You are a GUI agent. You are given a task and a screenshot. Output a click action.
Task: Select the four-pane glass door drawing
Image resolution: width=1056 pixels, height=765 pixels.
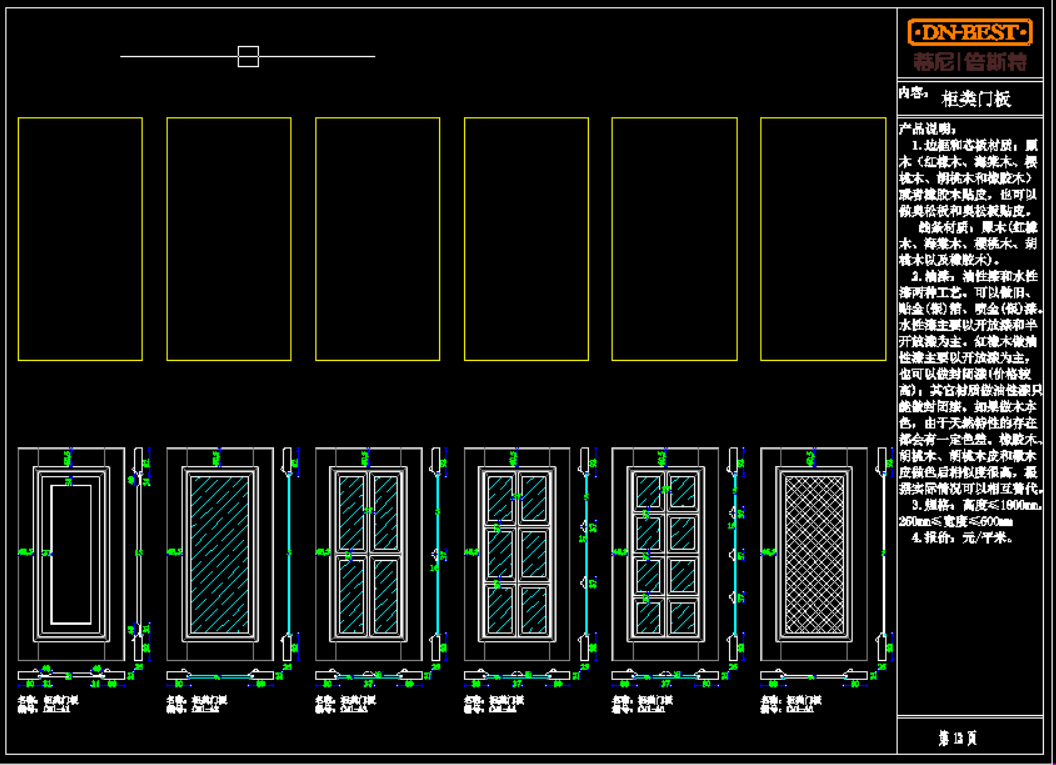(x=368, y=553)
